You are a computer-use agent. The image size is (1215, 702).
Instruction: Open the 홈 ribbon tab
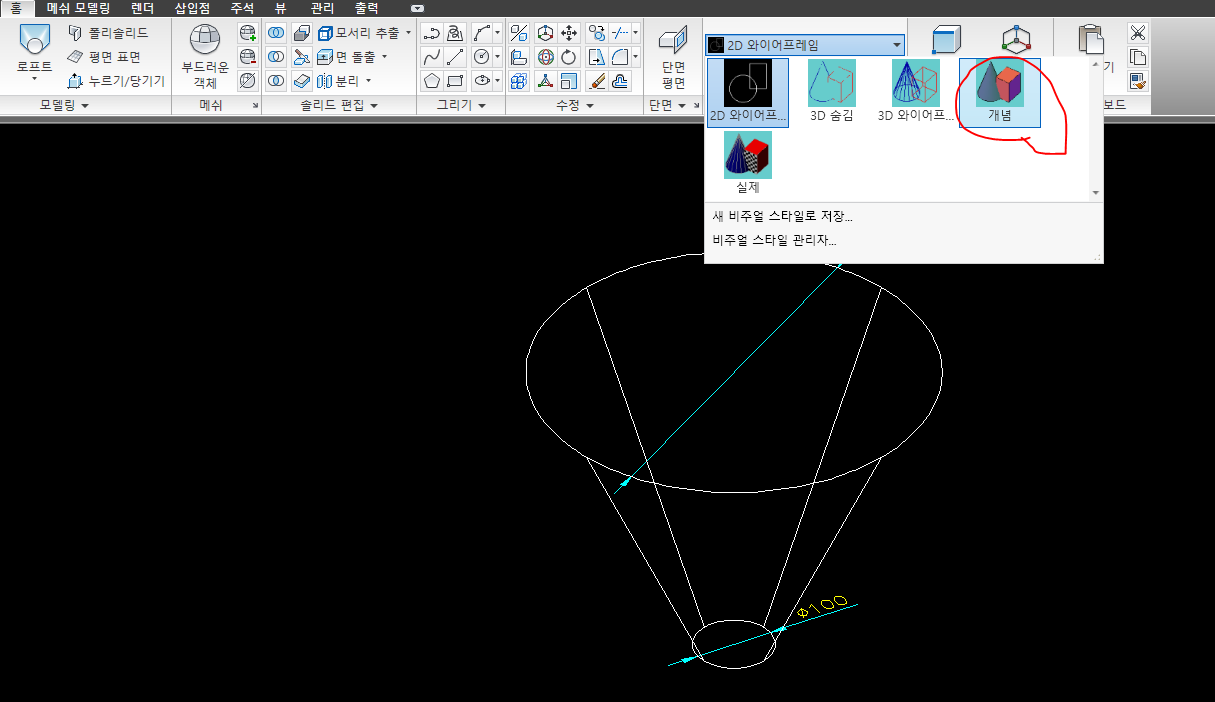click(15, 7)
